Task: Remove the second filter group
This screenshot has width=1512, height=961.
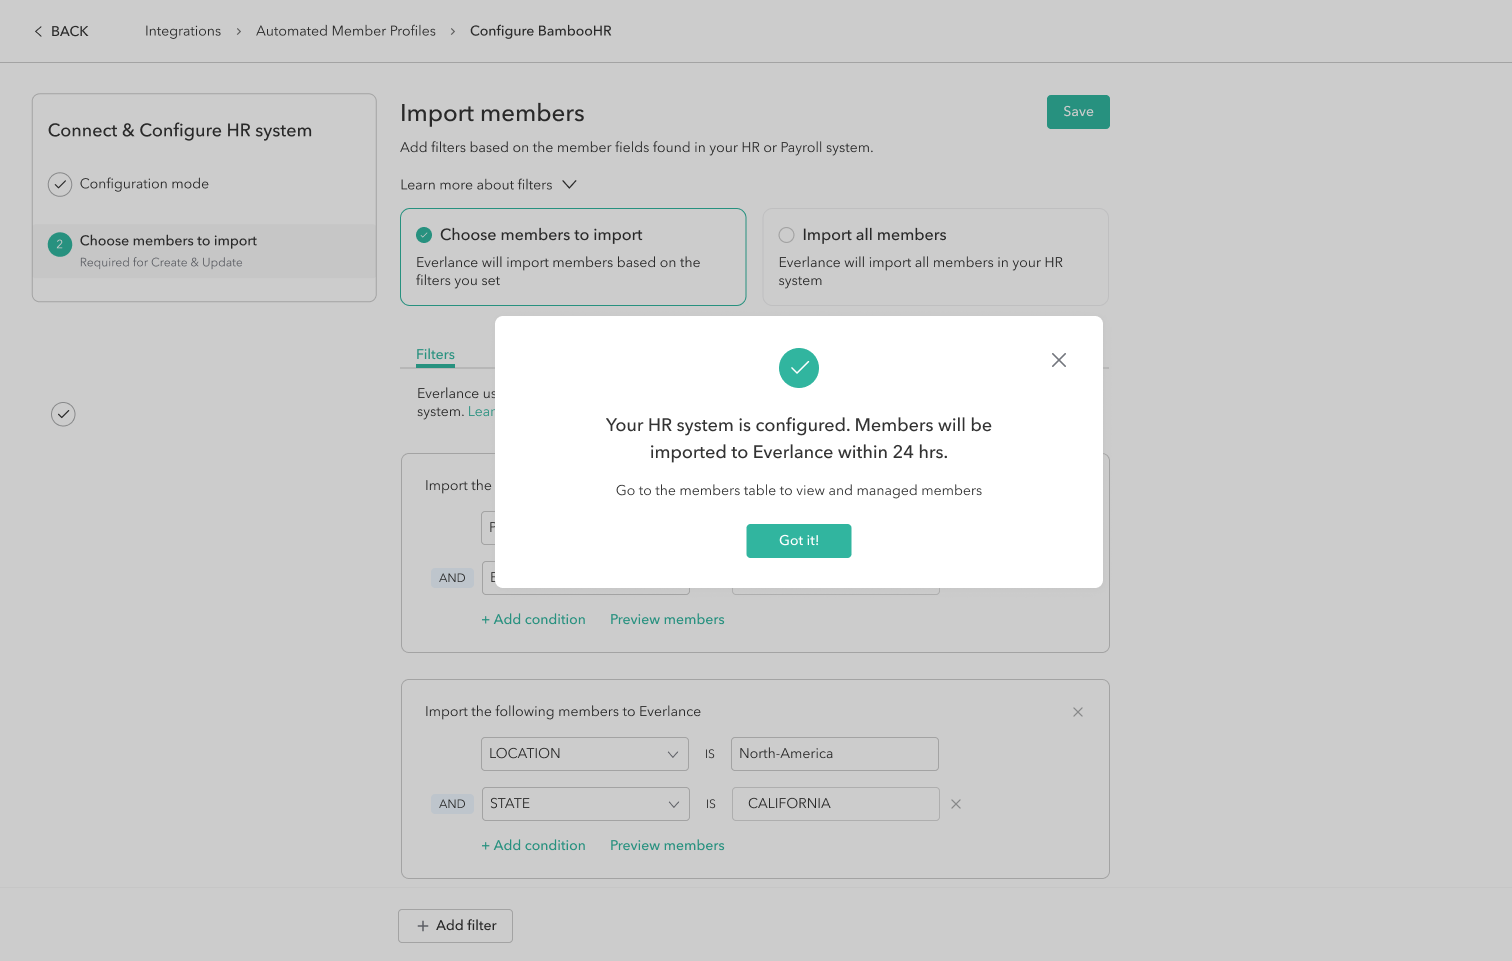Action: pyautogui.click(x=1077, y=712)
